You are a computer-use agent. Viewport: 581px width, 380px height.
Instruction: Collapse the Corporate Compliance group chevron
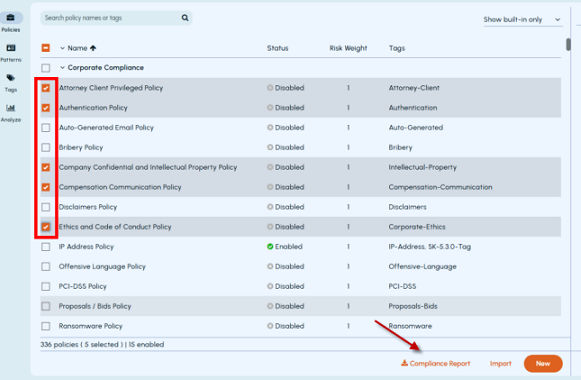pyautogui.click(x=62, y=68)
